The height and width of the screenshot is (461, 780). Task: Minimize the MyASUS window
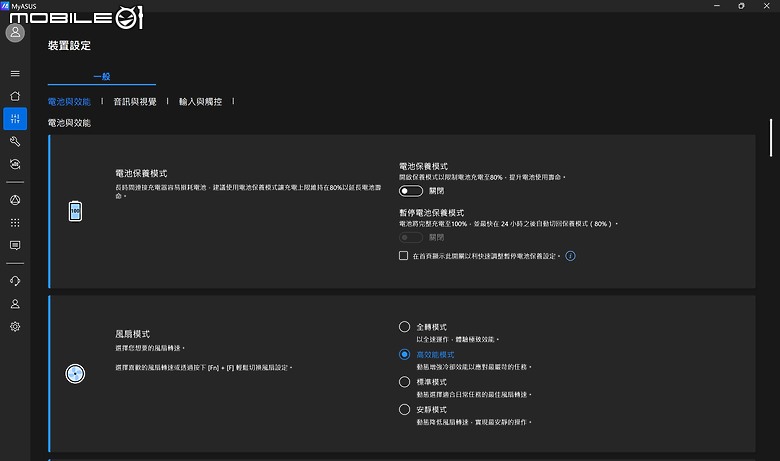click(x=717, y=6)
